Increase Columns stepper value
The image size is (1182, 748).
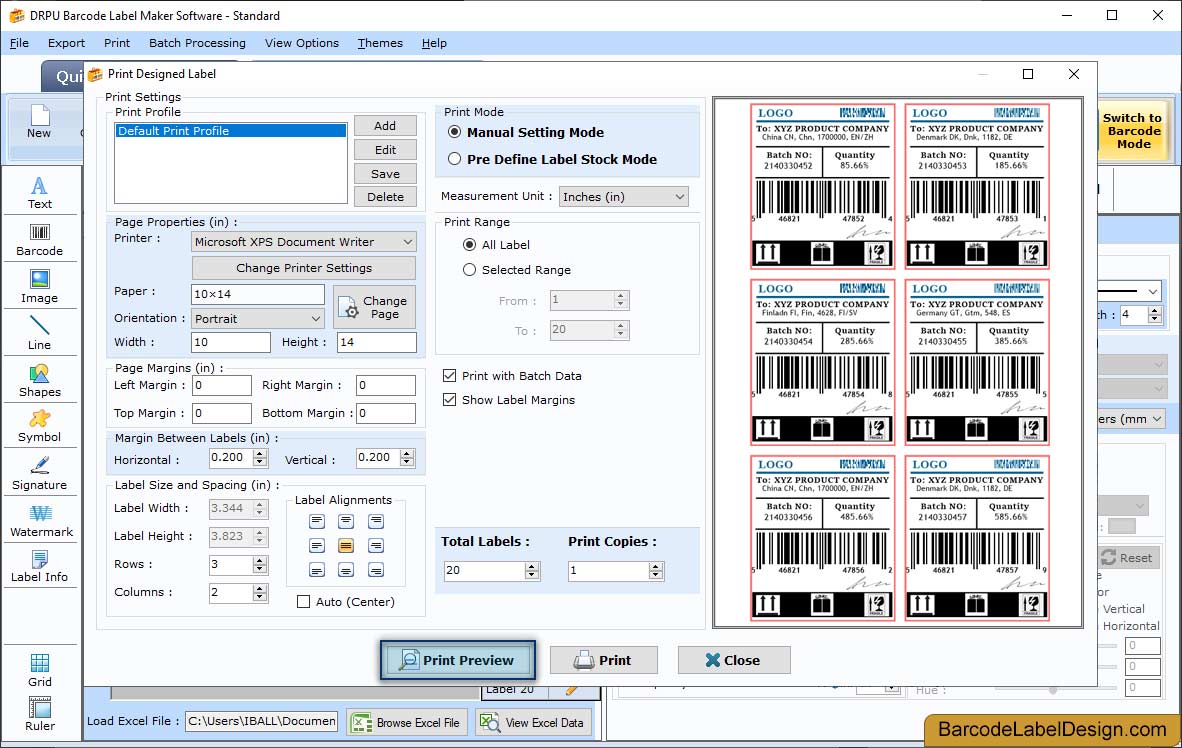click(x=260, y=588)
